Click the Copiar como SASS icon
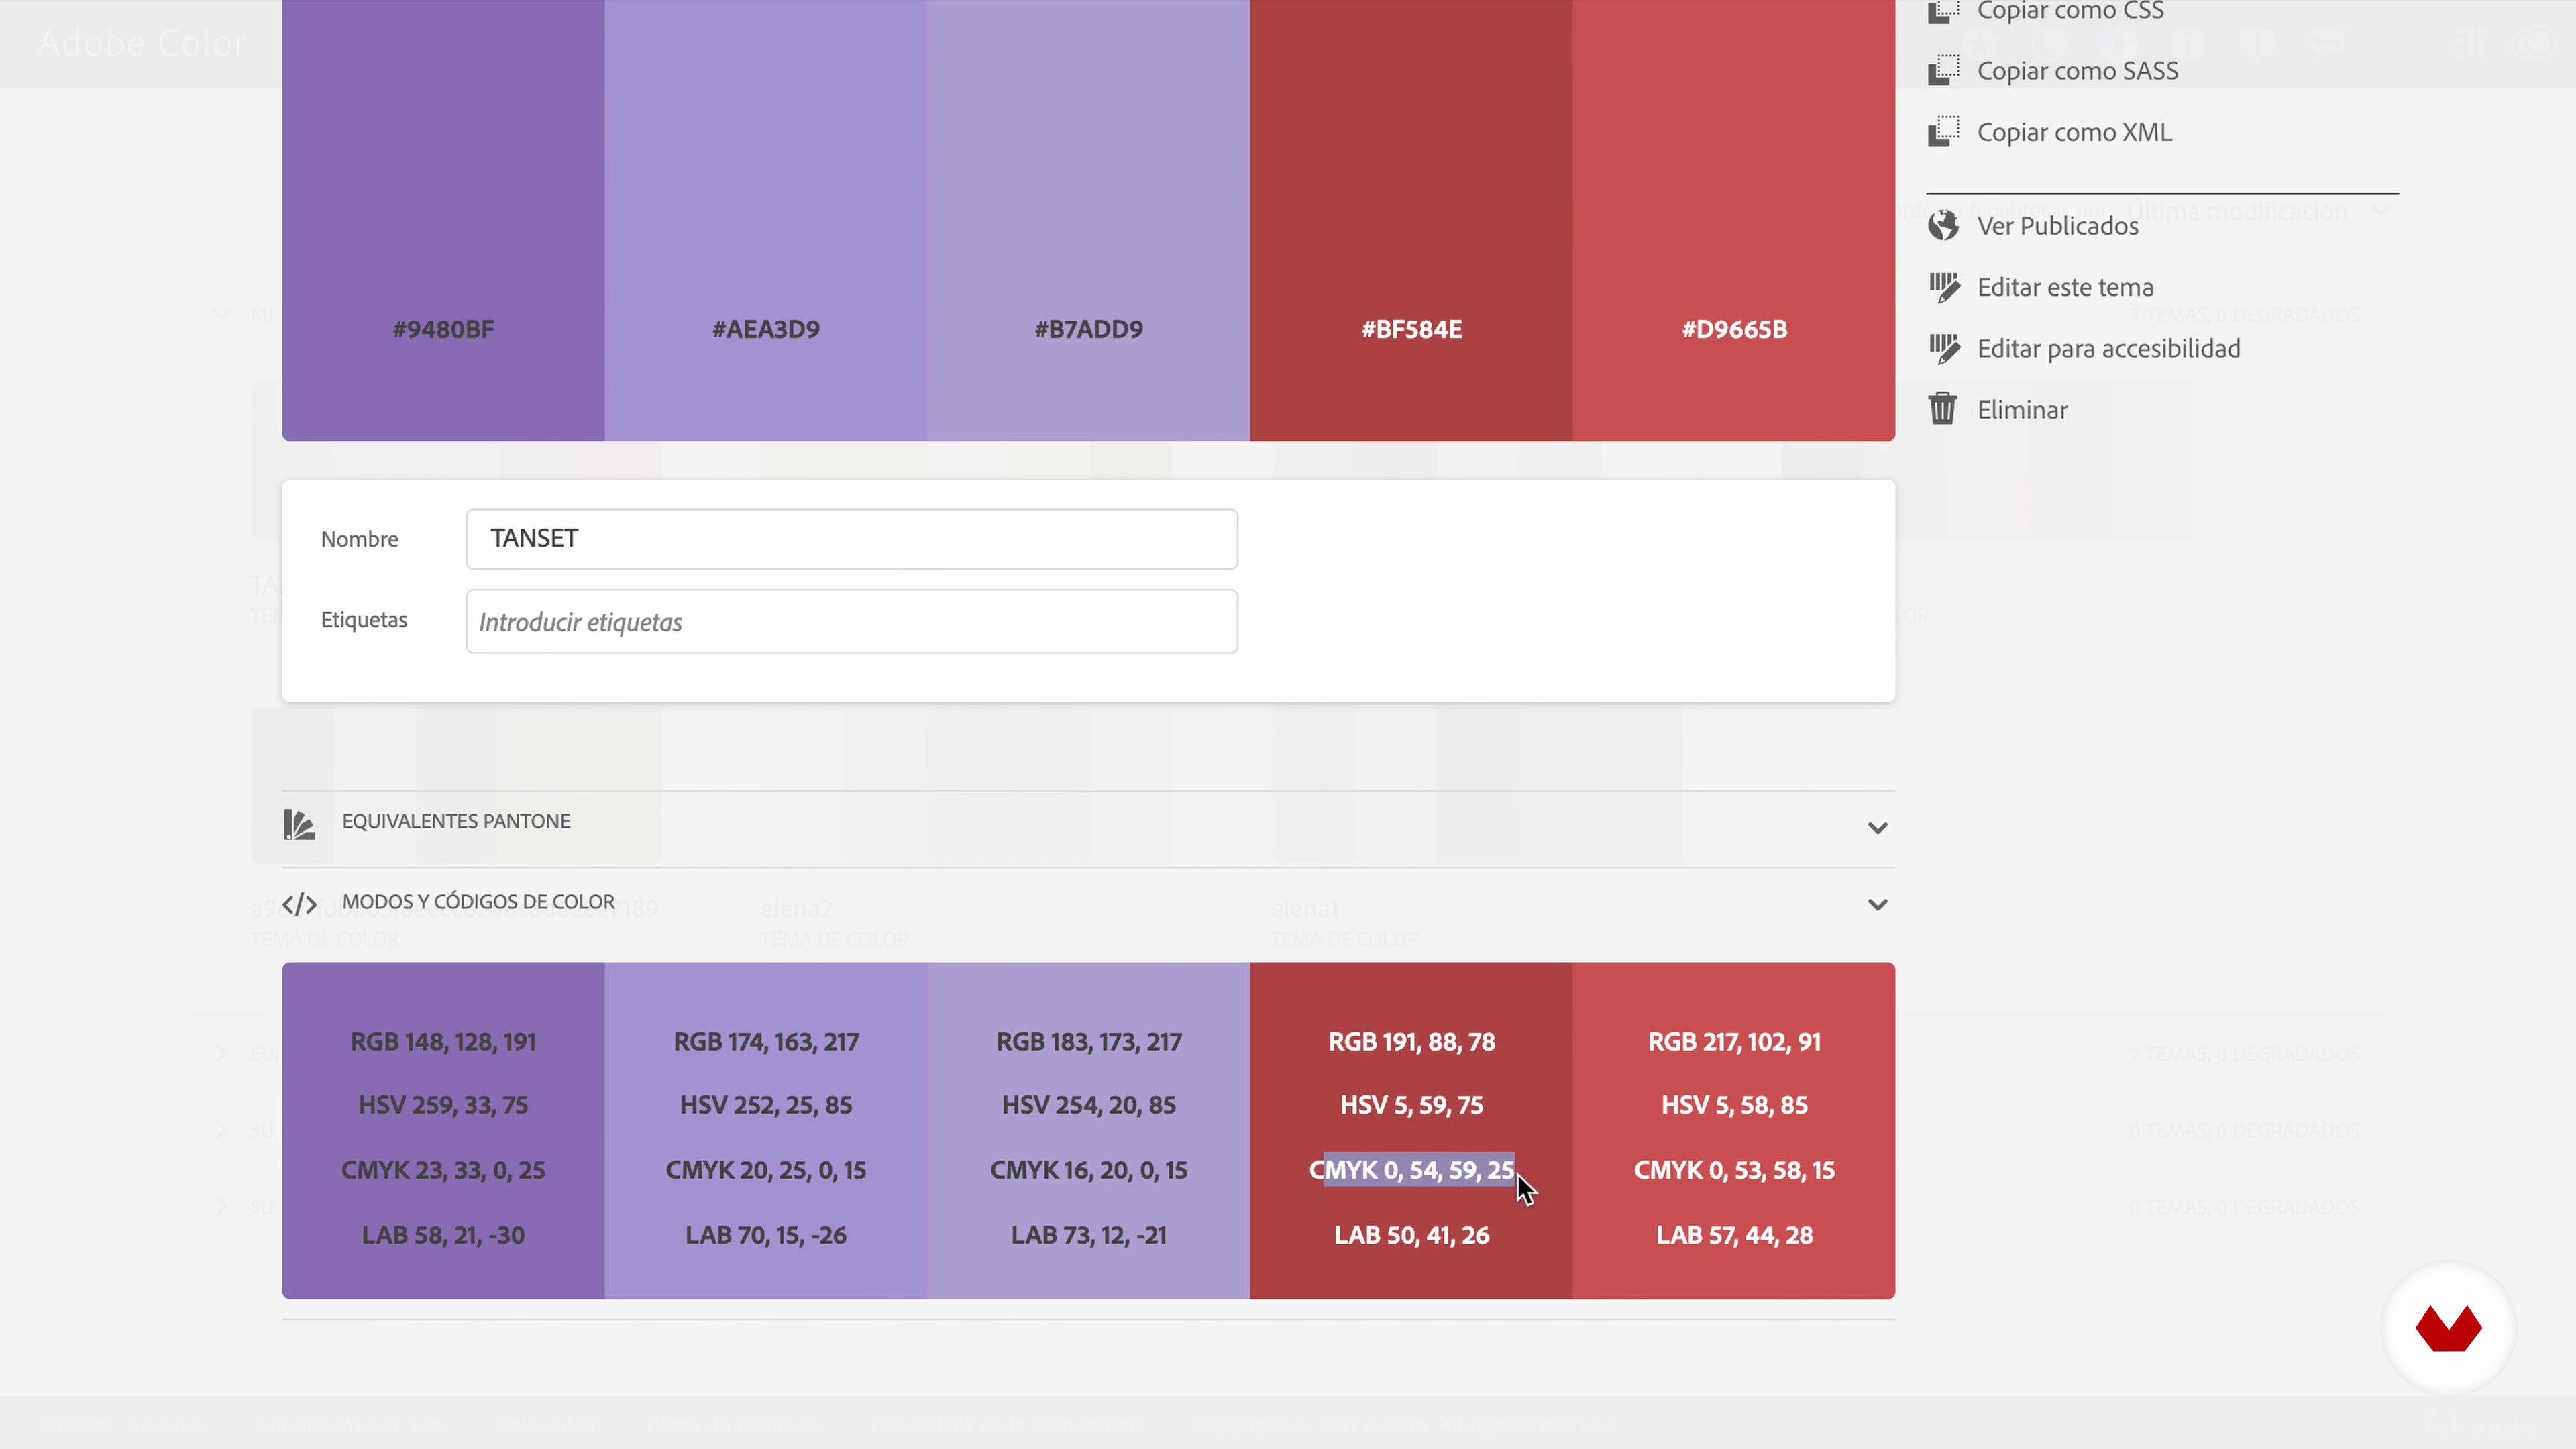The image size is (2576, 1449). [1943, 70]
